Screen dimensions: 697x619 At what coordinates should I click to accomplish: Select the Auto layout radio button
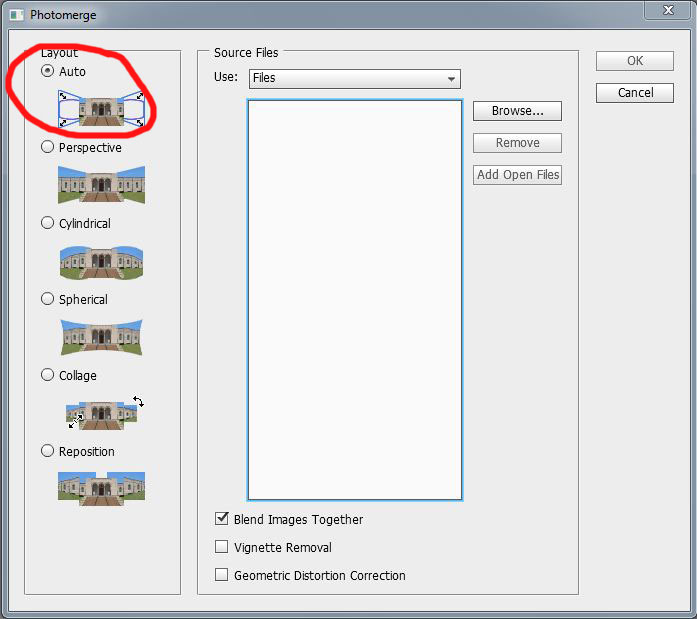tap(47, 71)
